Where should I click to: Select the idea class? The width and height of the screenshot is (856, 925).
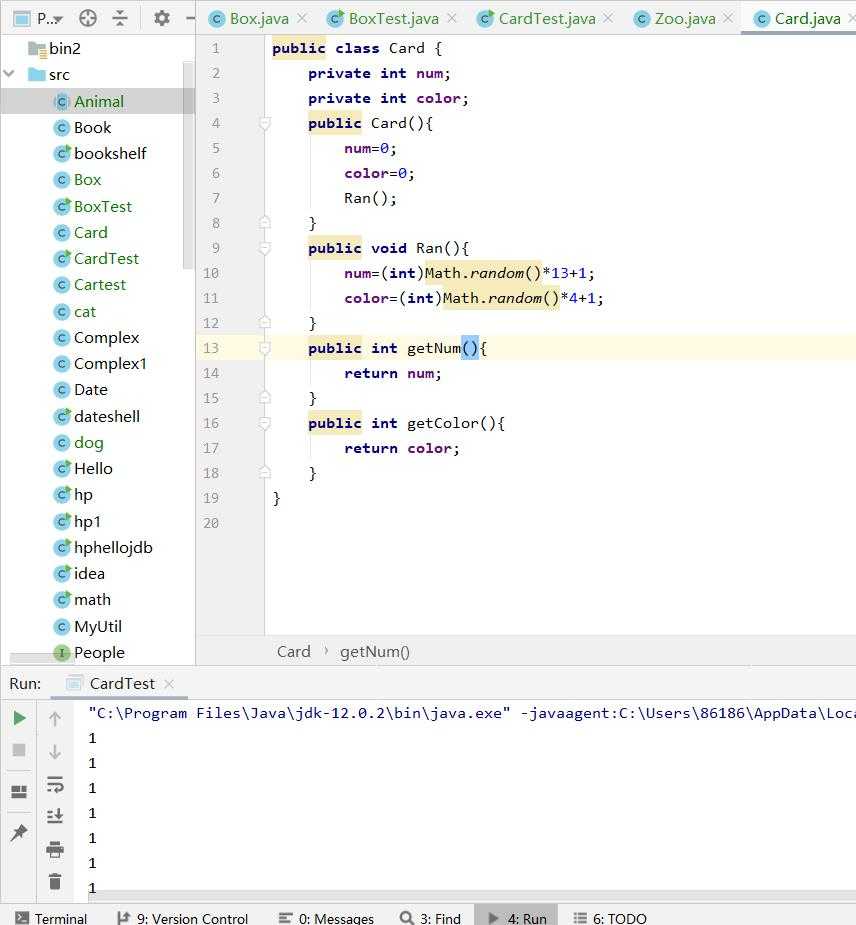[80, 573]
